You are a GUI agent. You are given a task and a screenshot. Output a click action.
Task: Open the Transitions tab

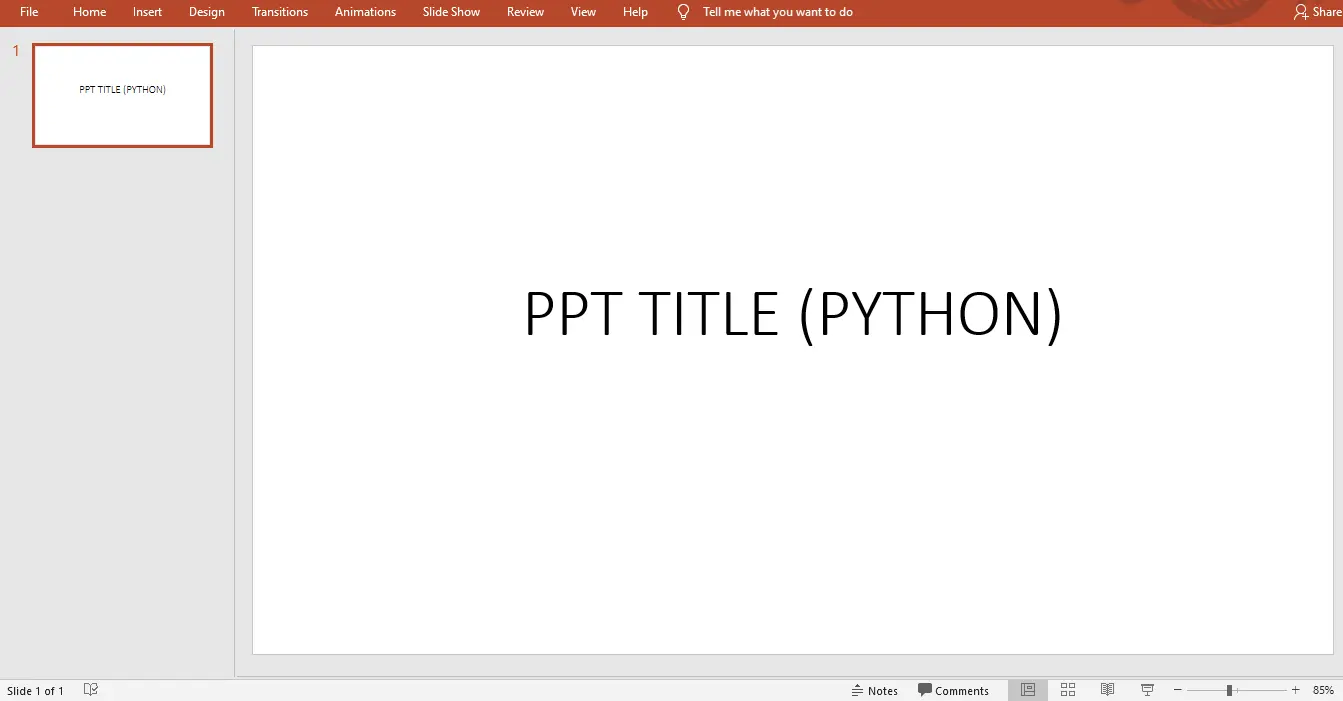click(x=280, y=12)
